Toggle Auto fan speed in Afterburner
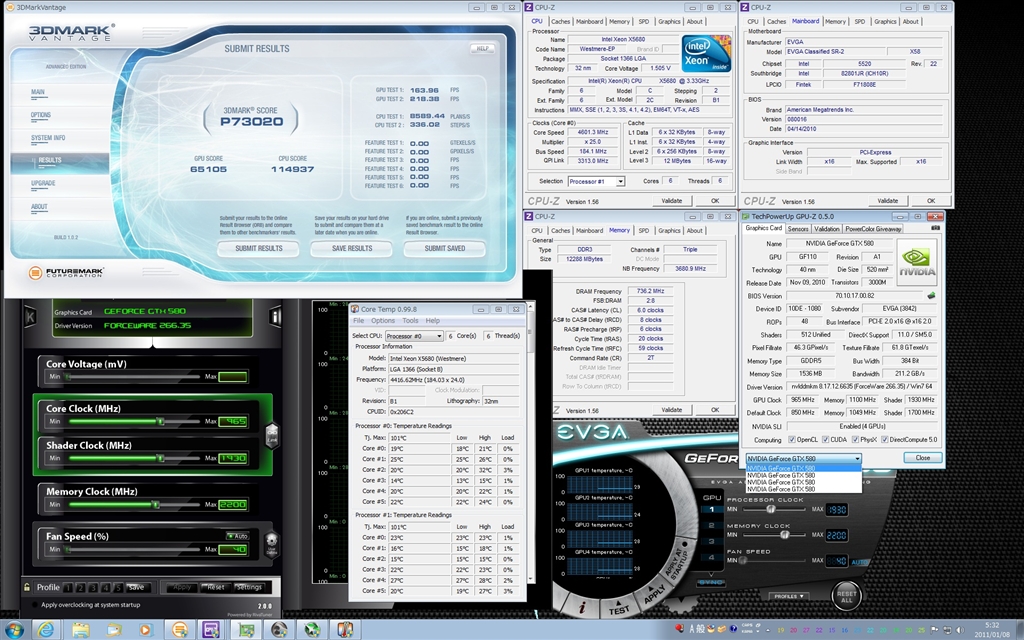Screen dimensions: 1024x640 (237, 536)
